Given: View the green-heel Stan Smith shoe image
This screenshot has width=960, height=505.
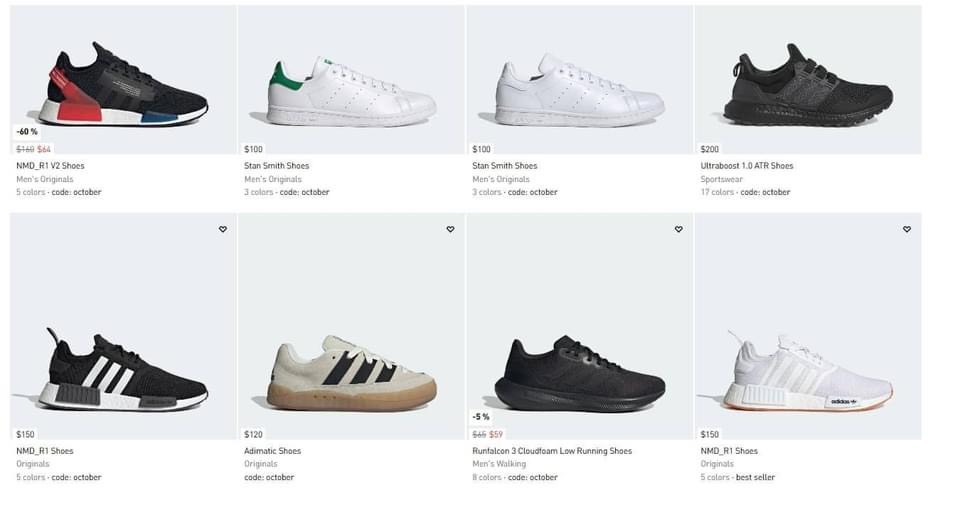Looking at the screenshot, I should 351,92.
